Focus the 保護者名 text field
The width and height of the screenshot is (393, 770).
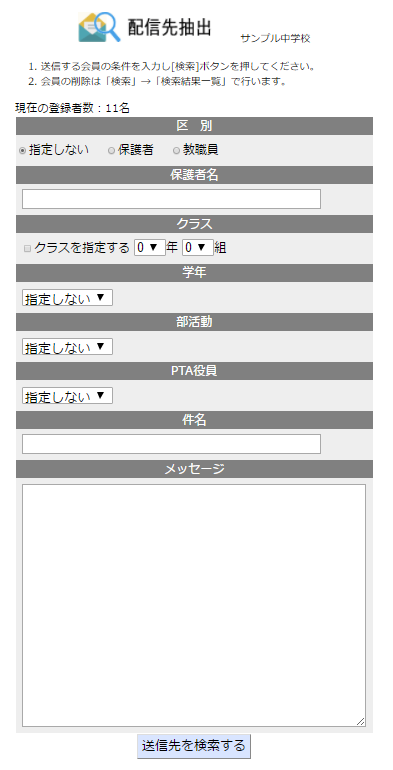pos(171,199)
